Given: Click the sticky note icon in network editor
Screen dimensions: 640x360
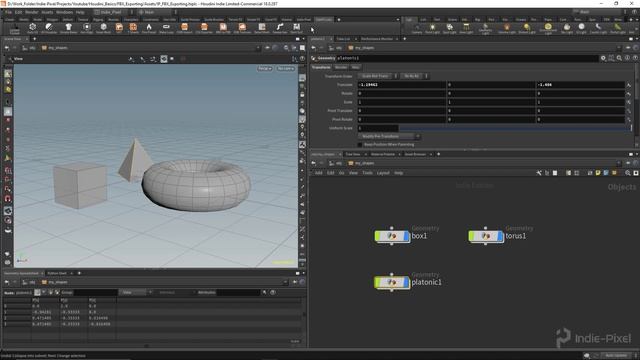Looking at the screenshot, I should (x=598, y=173).
